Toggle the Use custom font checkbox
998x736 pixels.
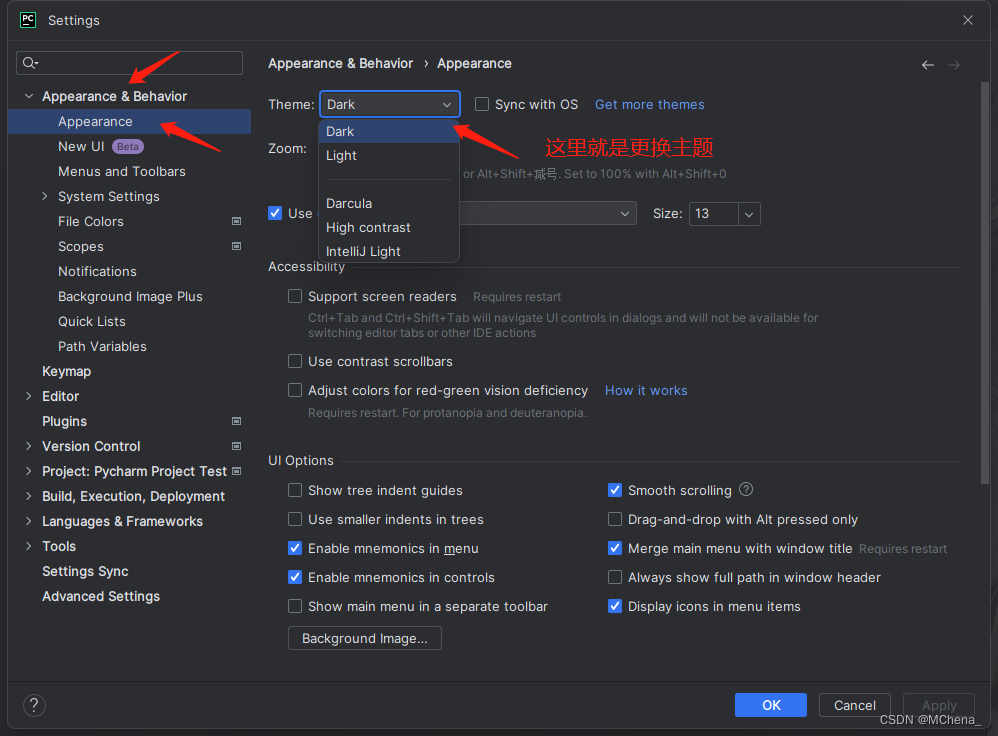coord(275,213)
